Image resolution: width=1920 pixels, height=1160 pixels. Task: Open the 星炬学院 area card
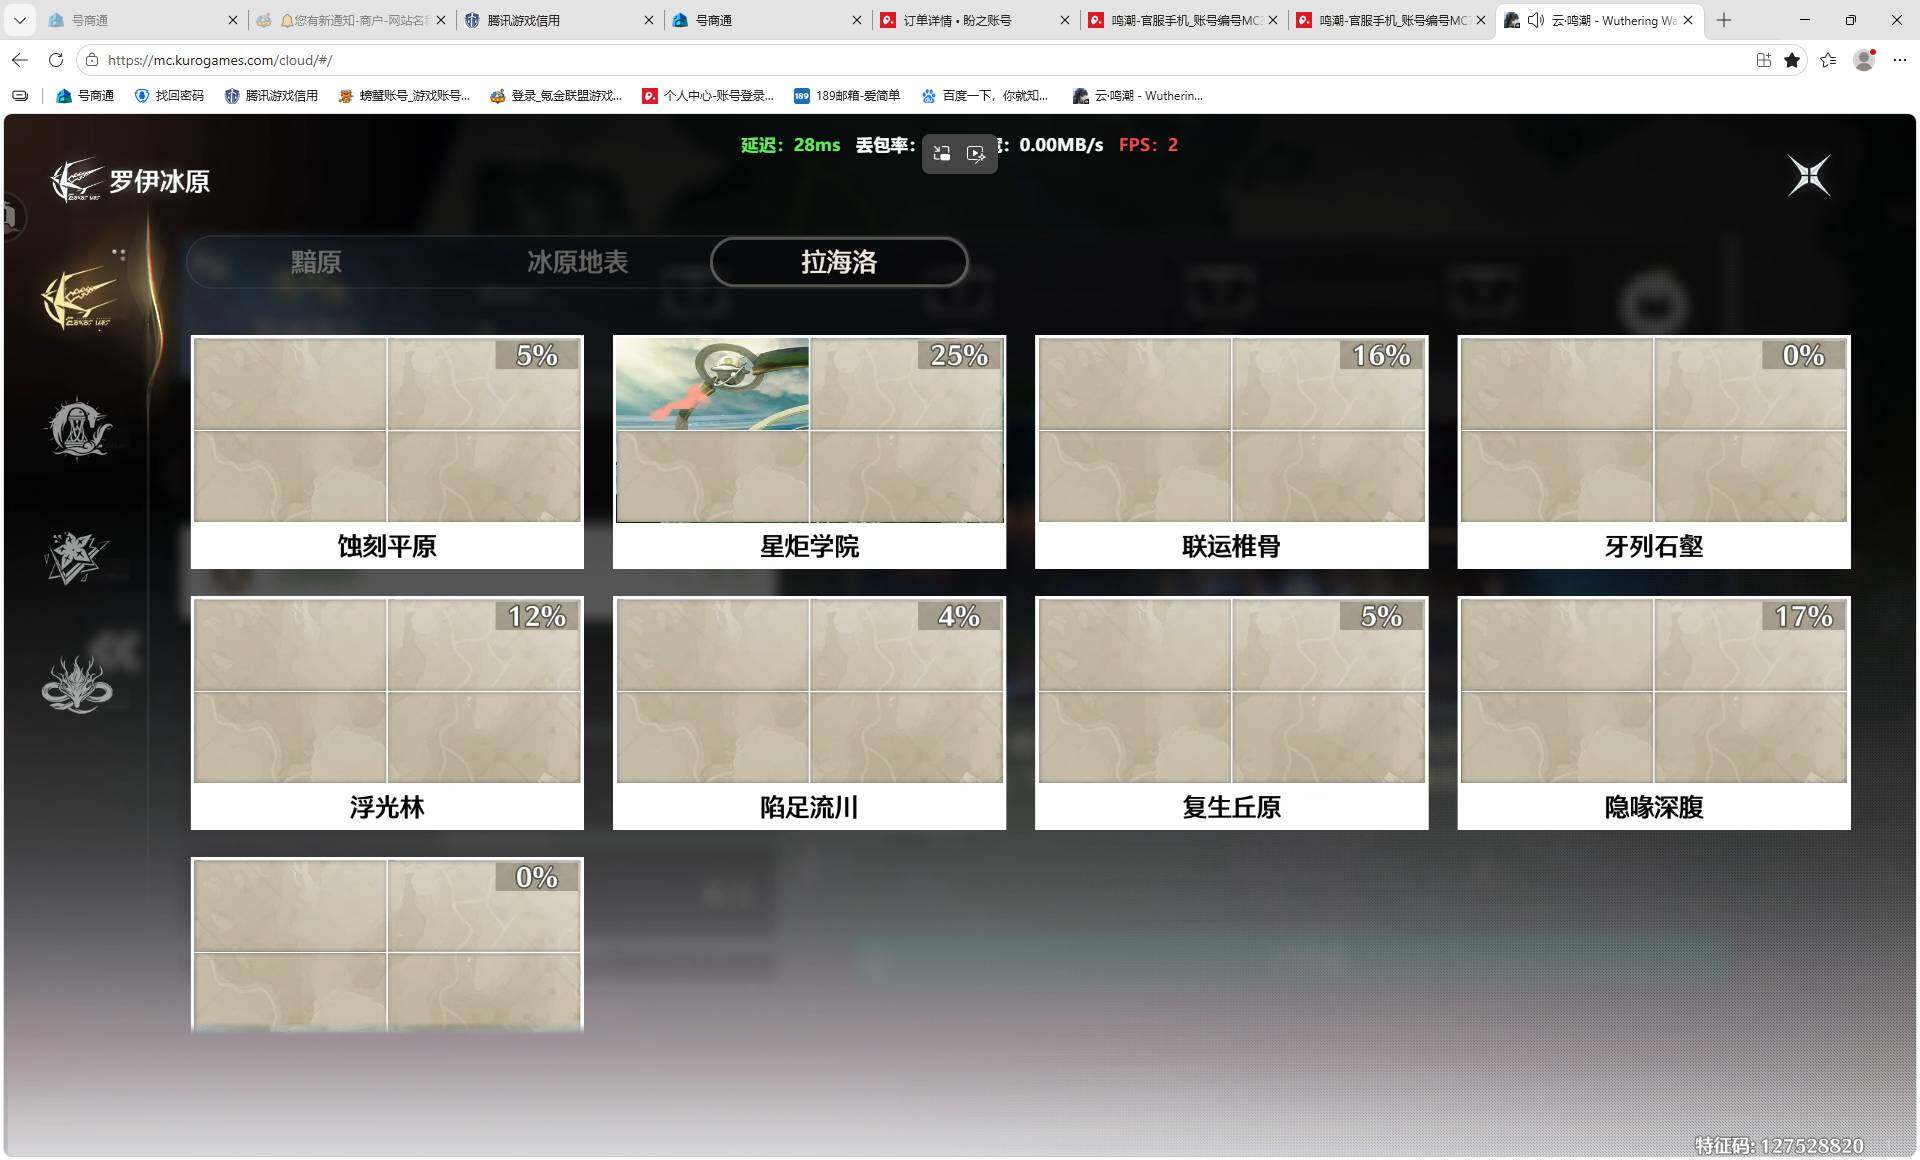[809, 452]
